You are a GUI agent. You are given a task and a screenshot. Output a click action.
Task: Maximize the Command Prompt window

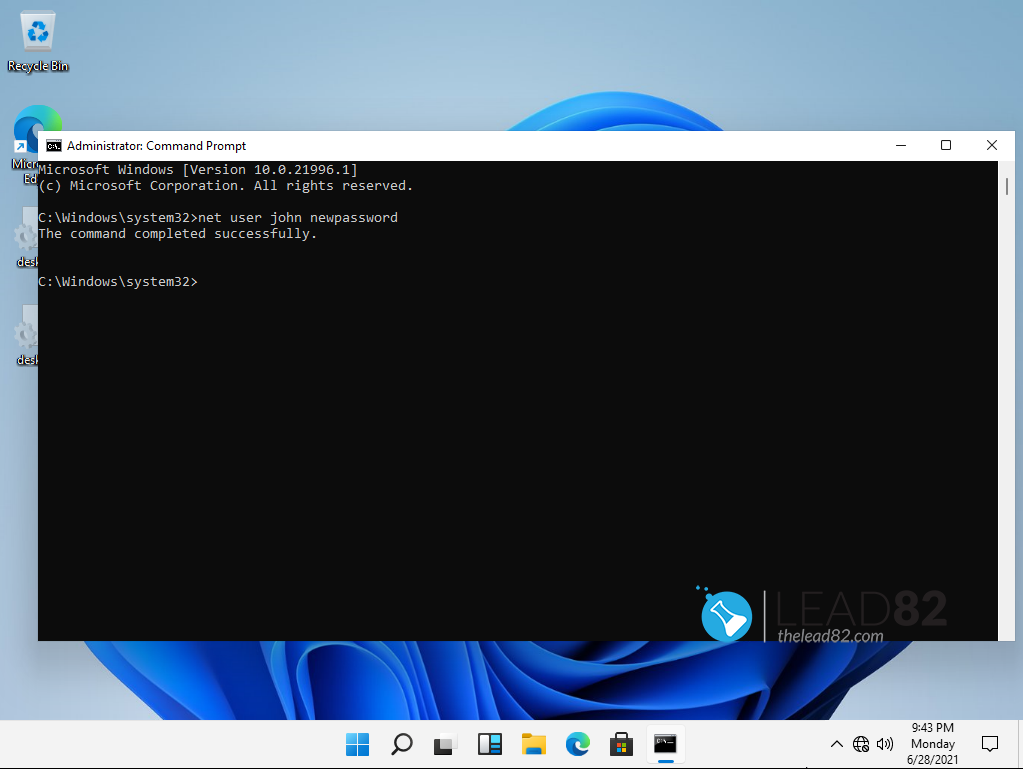[945, 145]
